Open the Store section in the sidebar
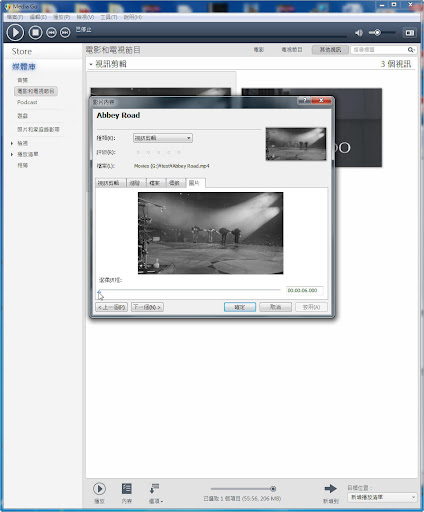424x512 pixels. (22, 51)
